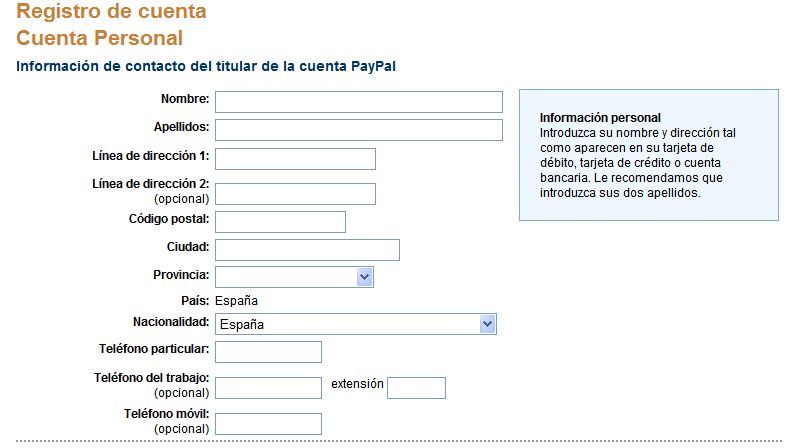This screenshot has width=793, height=448.
Task: Click the optional Línea de dirección 2 field
Action: click(295, 194)
